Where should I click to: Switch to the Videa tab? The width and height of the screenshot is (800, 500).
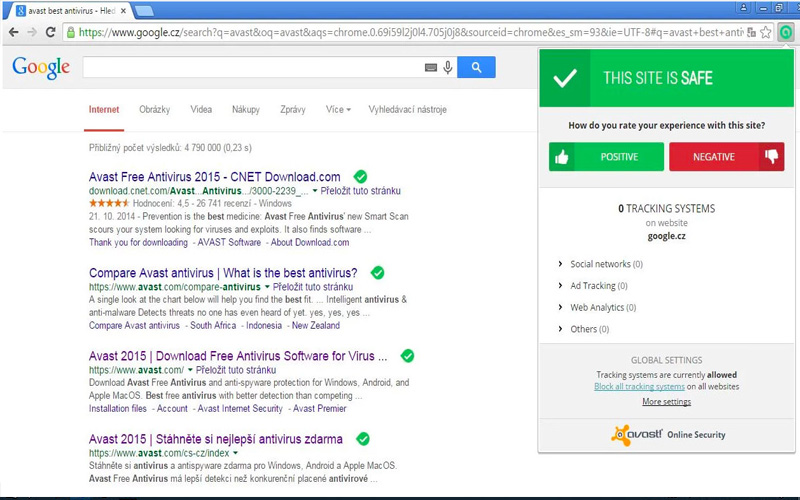201,109
